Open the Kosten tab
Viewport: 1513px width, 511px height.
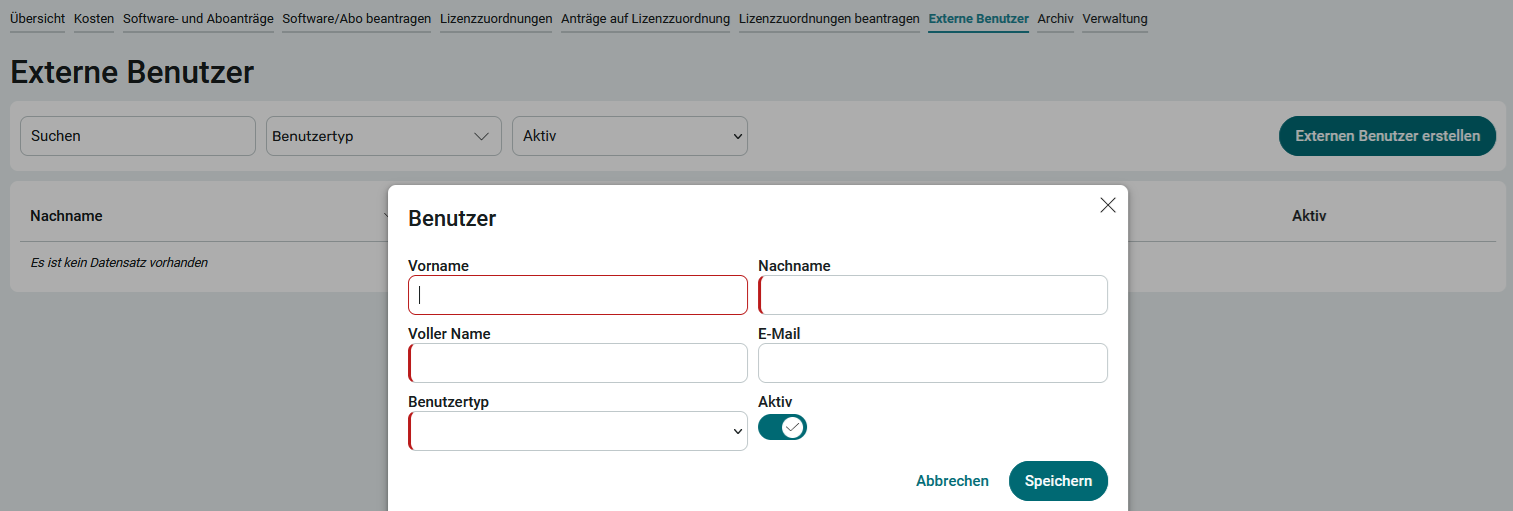coord(94,19)
